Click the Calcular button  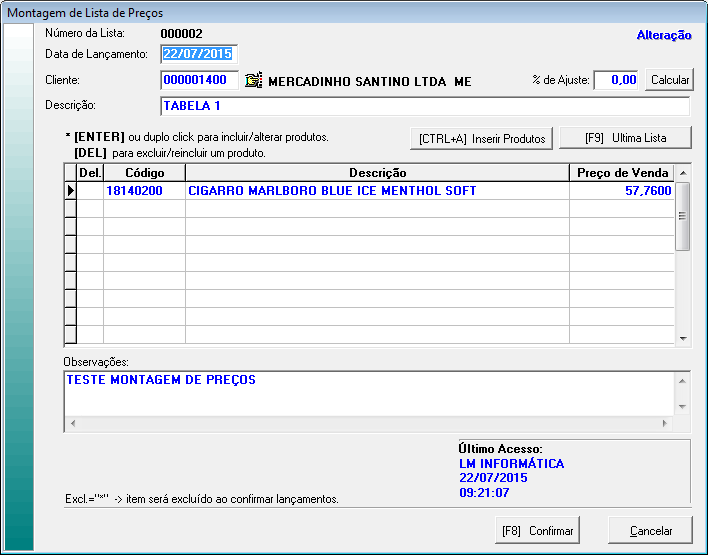[670, 80]
